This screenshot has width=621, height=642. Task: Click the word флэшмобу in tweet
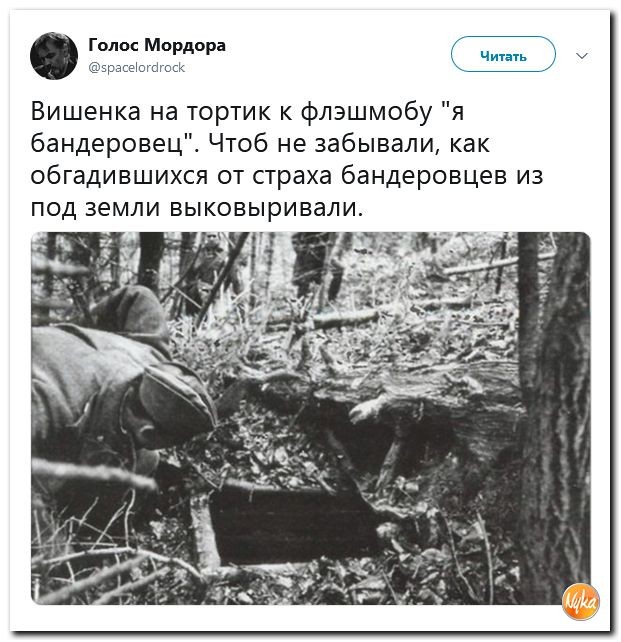(366, 111)
